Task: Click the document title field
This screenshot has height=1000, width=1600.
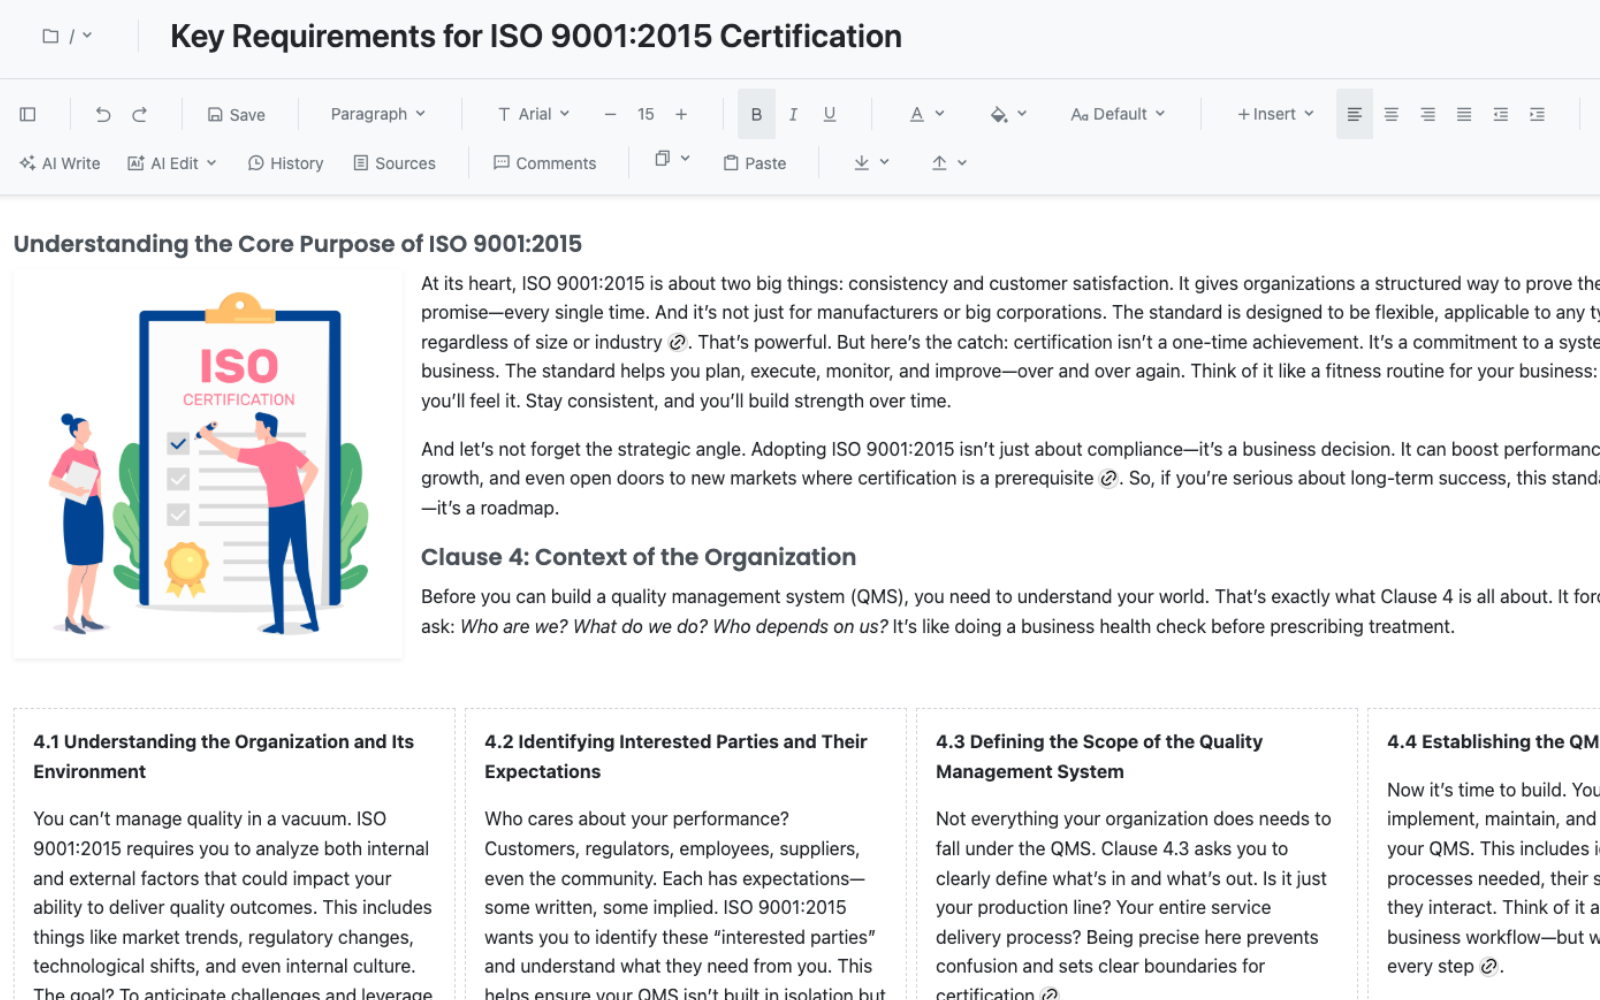Action: tap(536, 36)
